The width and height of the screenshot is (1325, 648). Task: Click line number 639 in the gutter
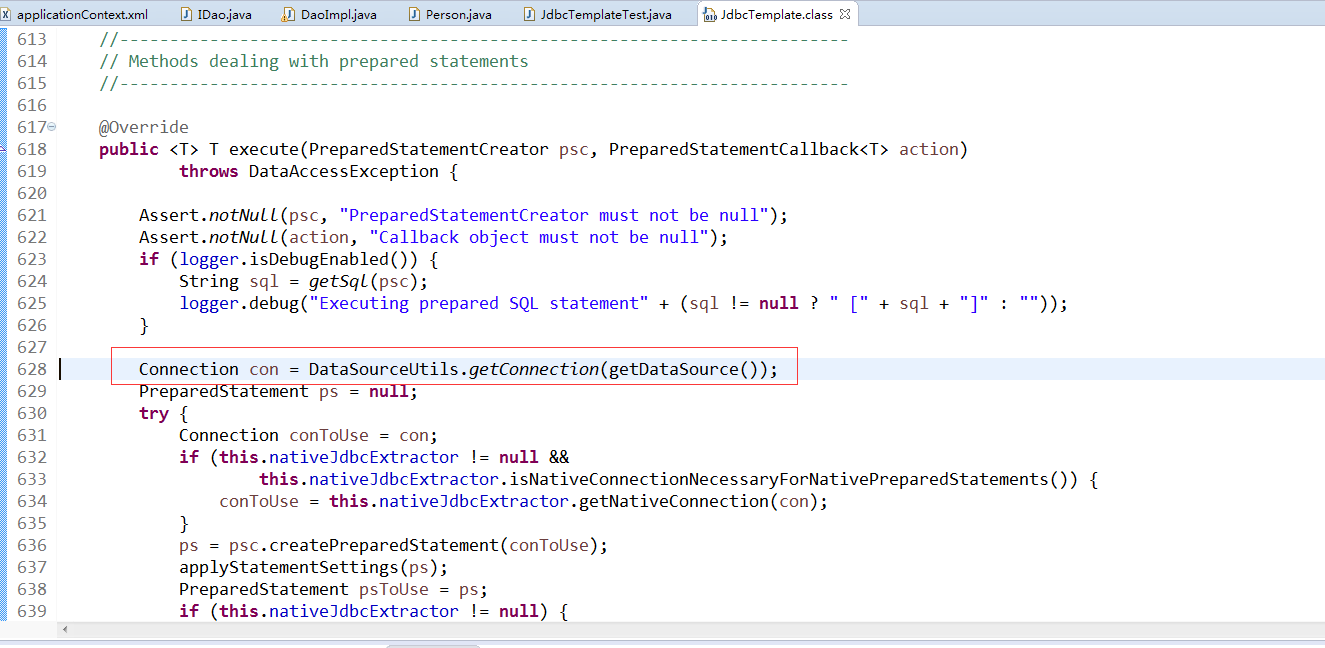coord(32,611)
